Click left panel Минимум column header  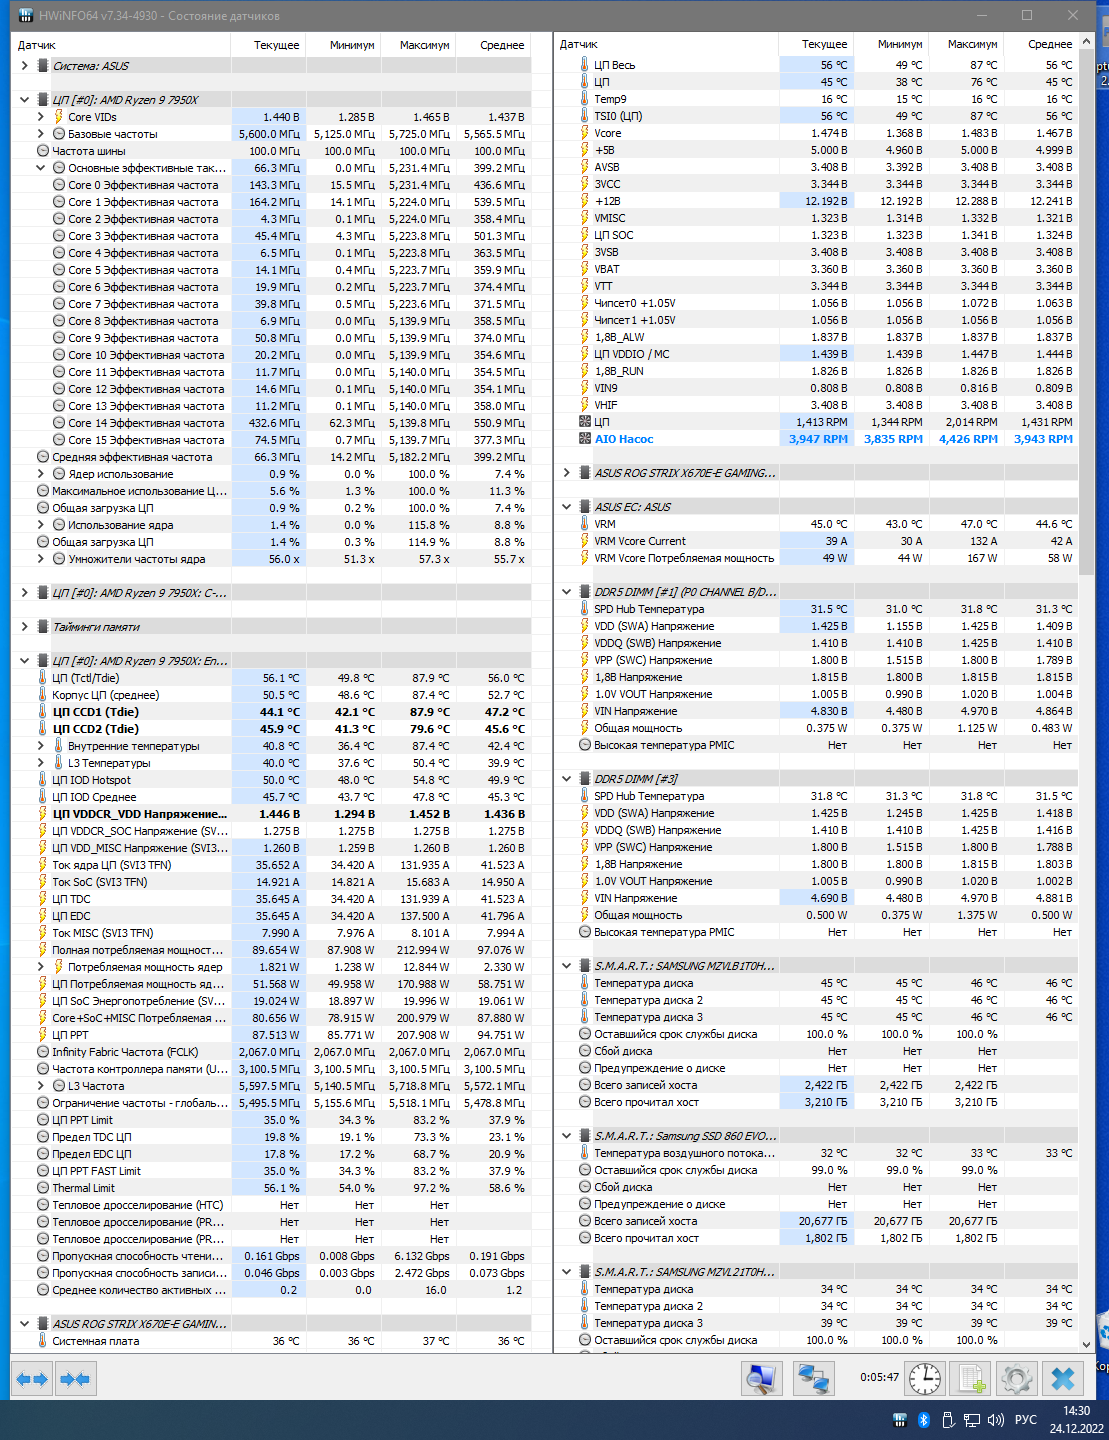tap(342, 45)
